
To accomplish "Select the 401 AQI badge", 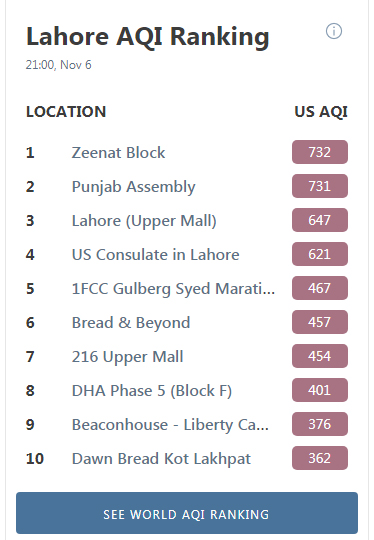I will (x=320, y=390).
